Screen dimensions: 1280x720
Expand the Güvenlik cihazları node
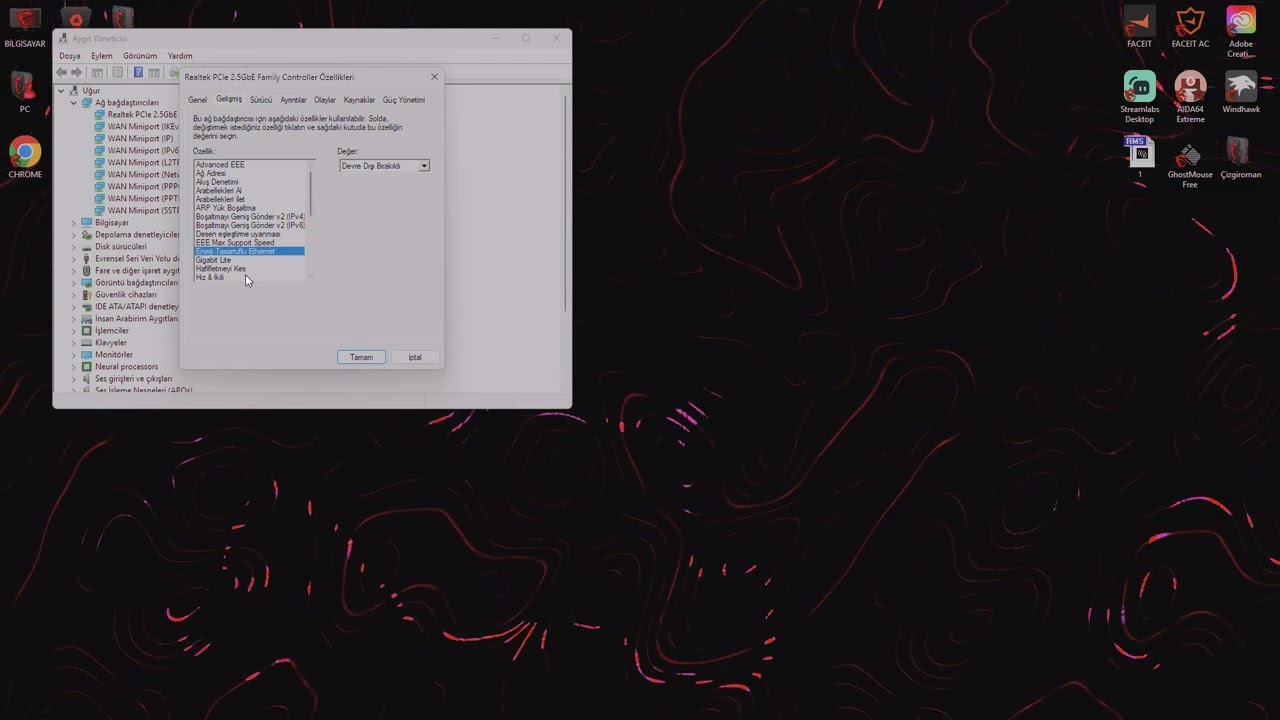coord(73,295)
